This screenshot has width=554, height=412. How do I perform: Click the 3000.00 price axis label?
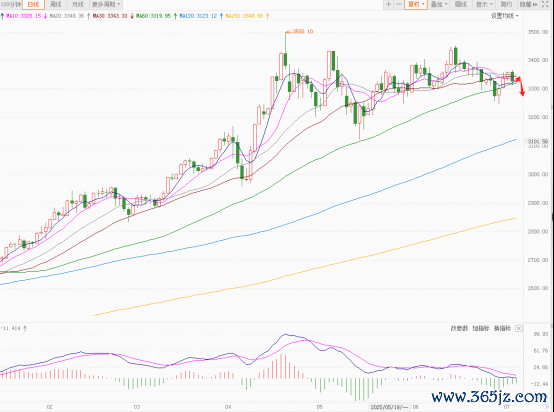pyautogui.click(x=538, y=174)
